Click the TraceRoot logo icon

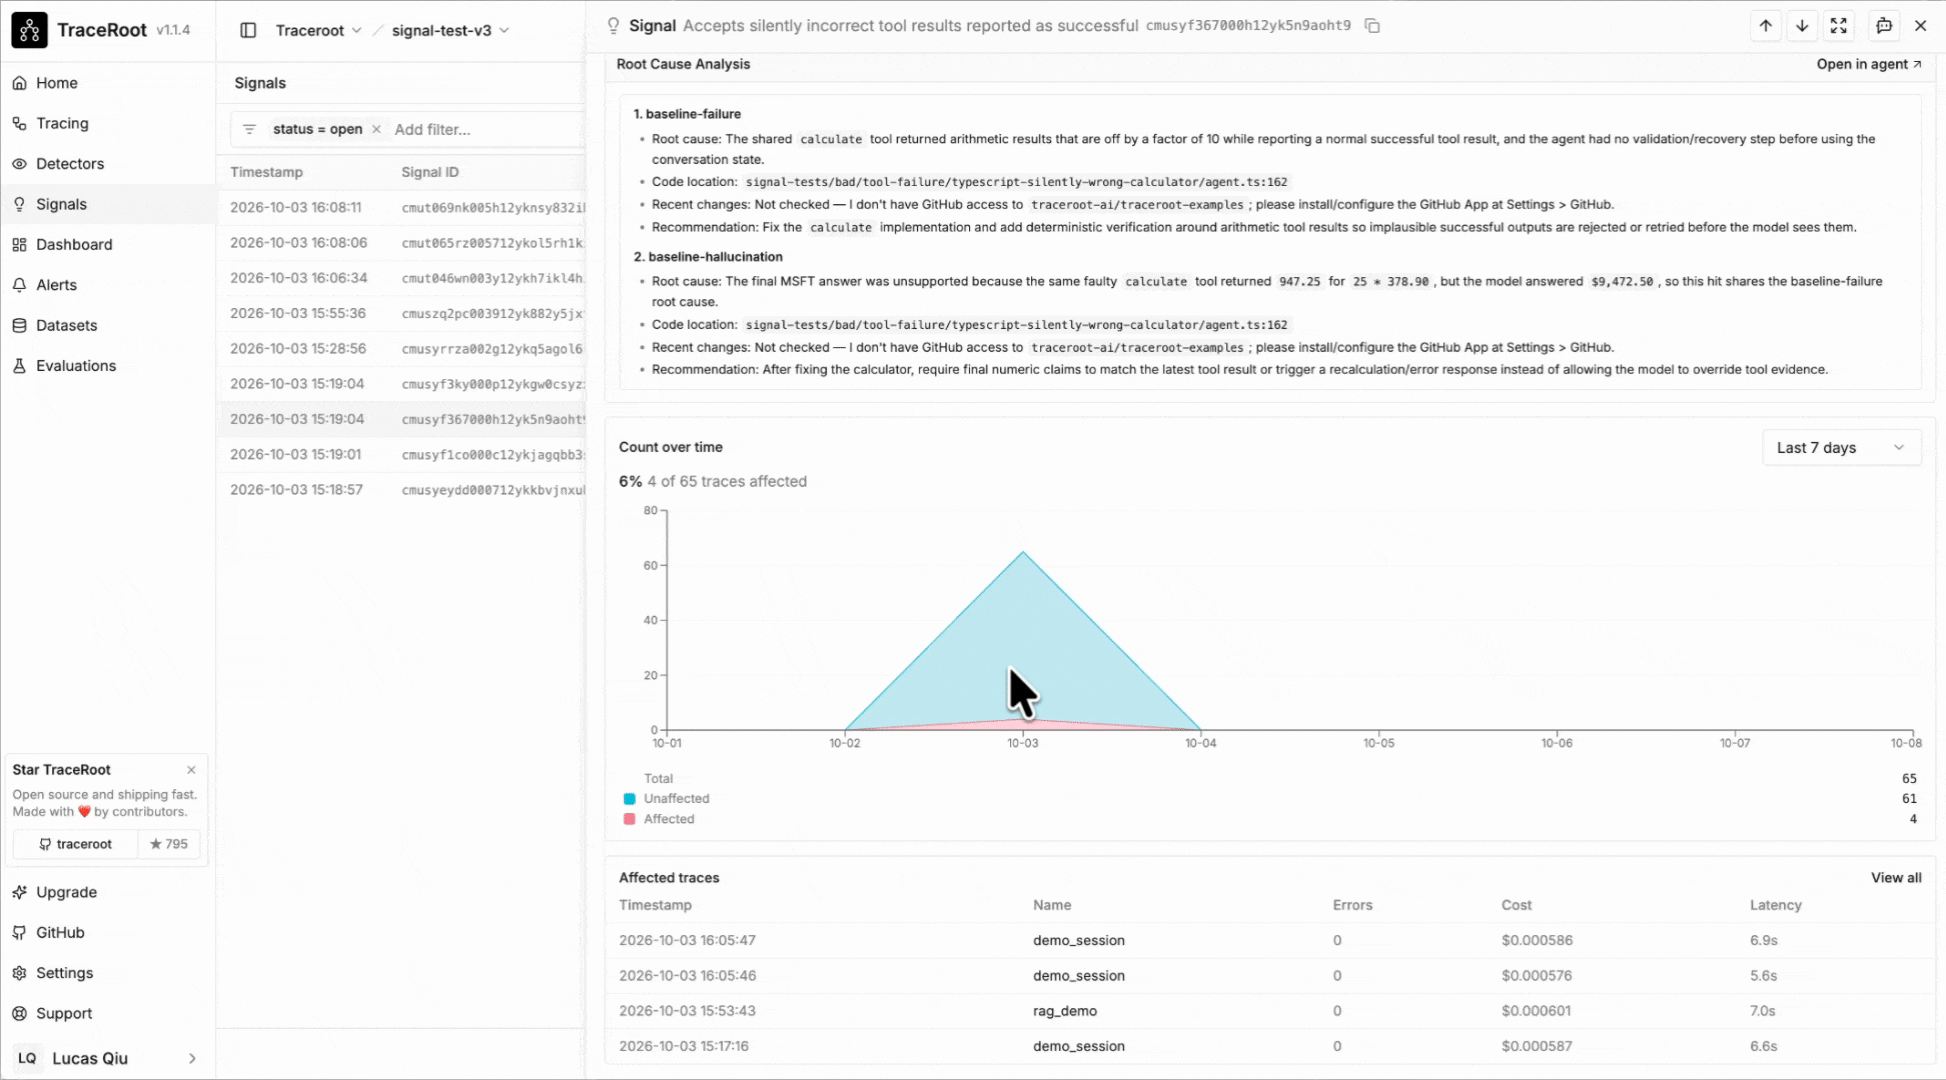(29, 30)
